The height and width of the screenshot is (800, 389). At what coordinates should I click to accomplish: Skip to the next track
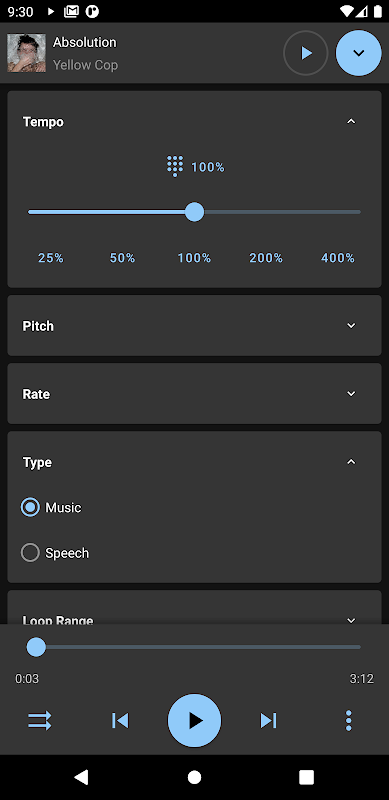click(x=269, y=720)
